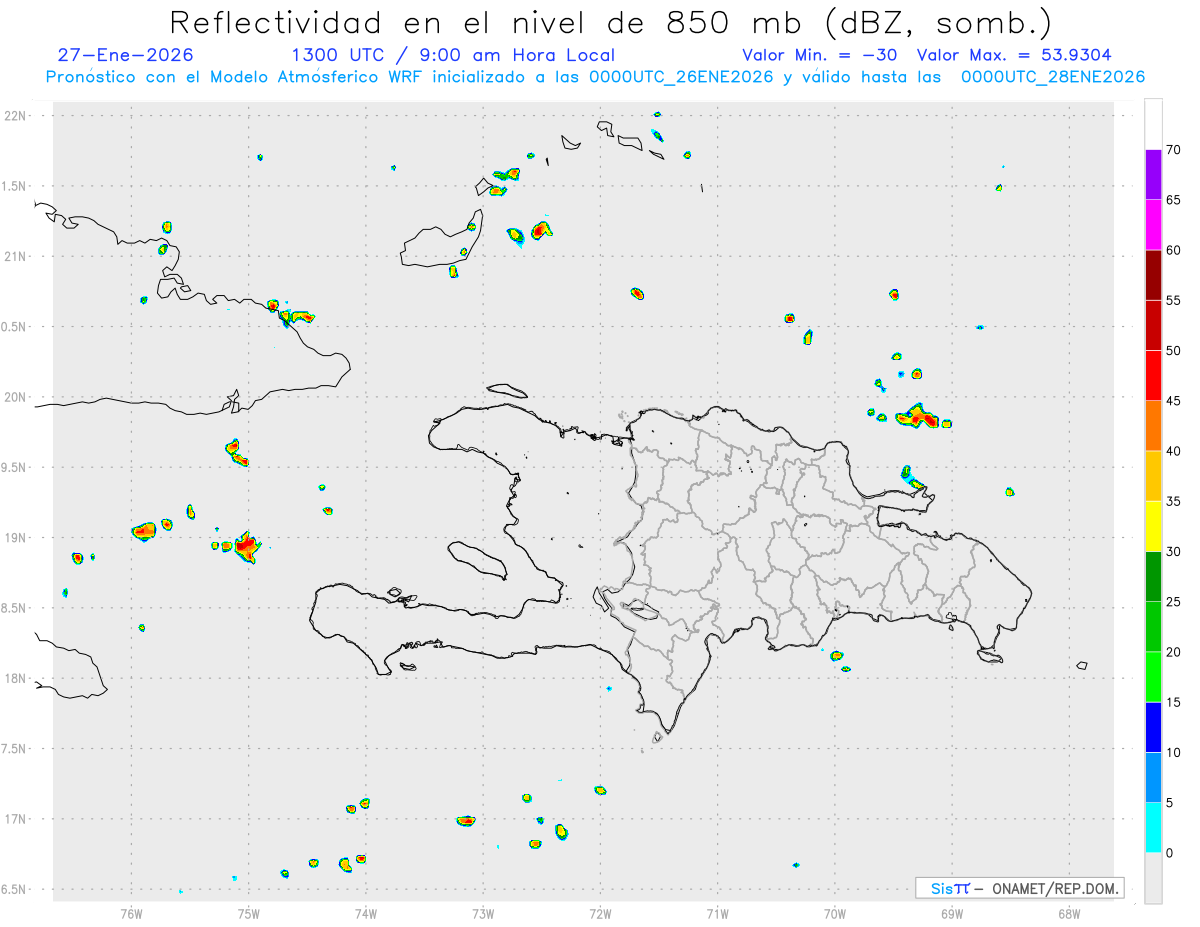1200x927 pixels.
Task: Pick the cyan 0–5 dBZ color band
Action: point(1153,828)
